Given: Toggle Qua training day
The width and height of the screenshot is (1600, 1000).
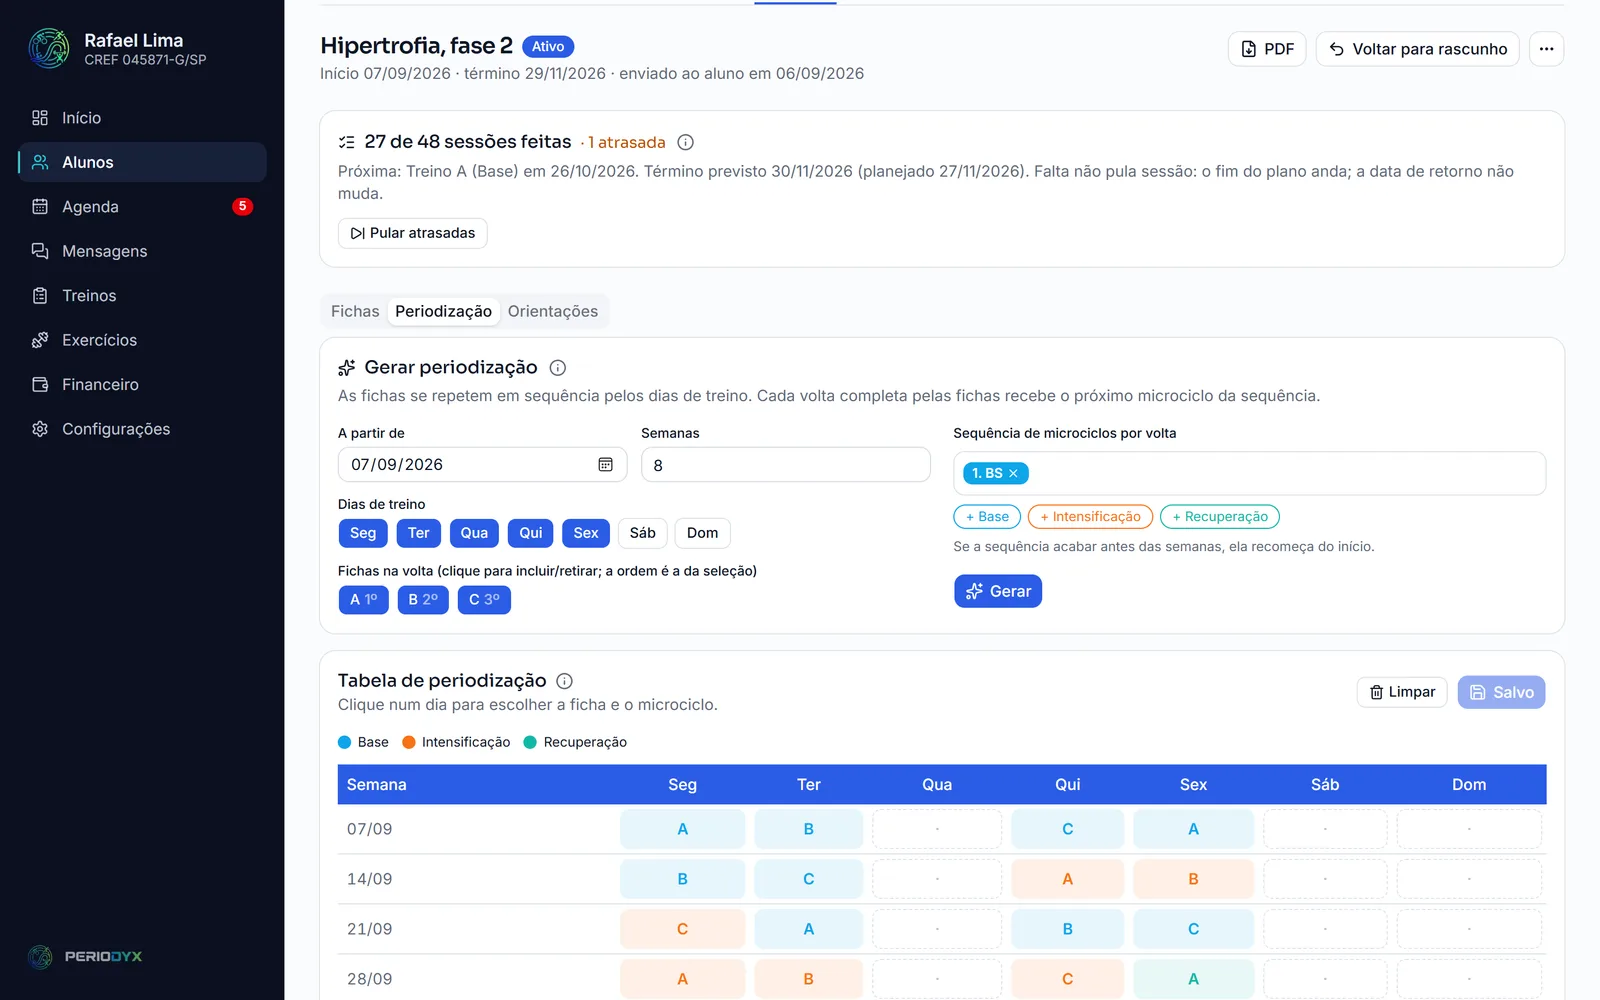Looking at the screenshot, I should point(474,533).
